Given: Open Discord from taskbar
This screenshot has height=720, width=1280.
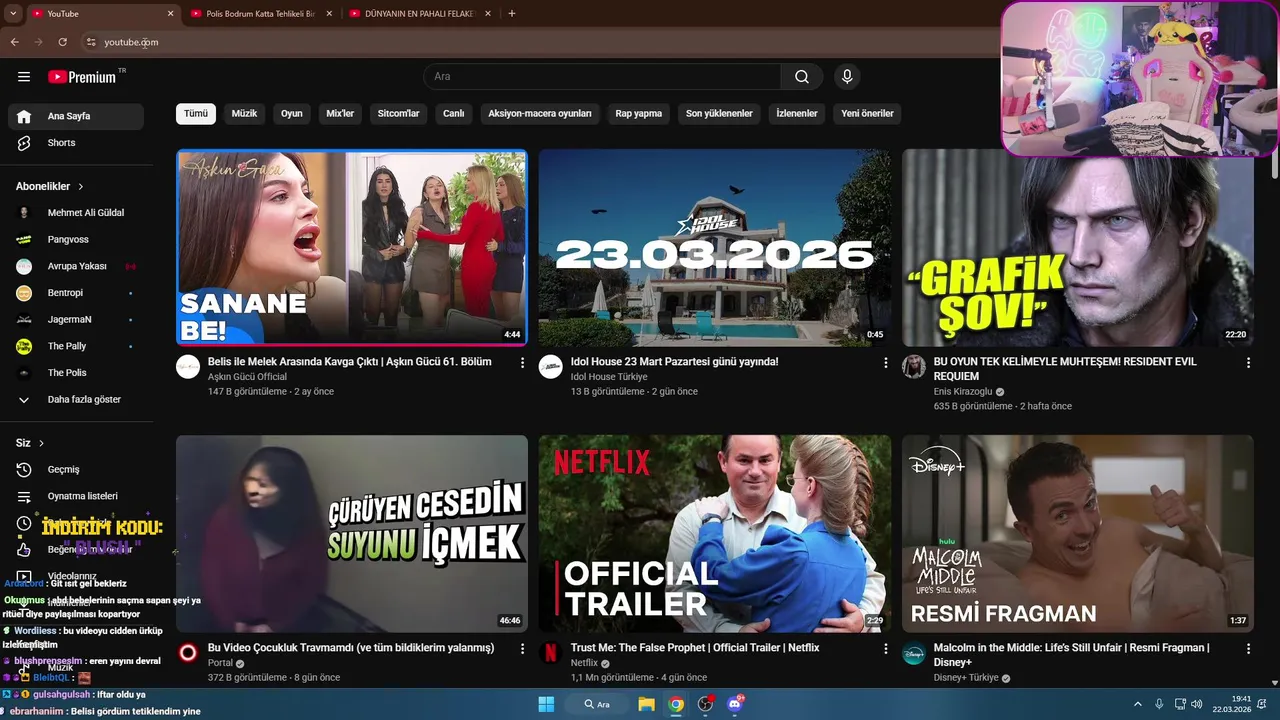Looking at the screenshot, I should 735,704.
